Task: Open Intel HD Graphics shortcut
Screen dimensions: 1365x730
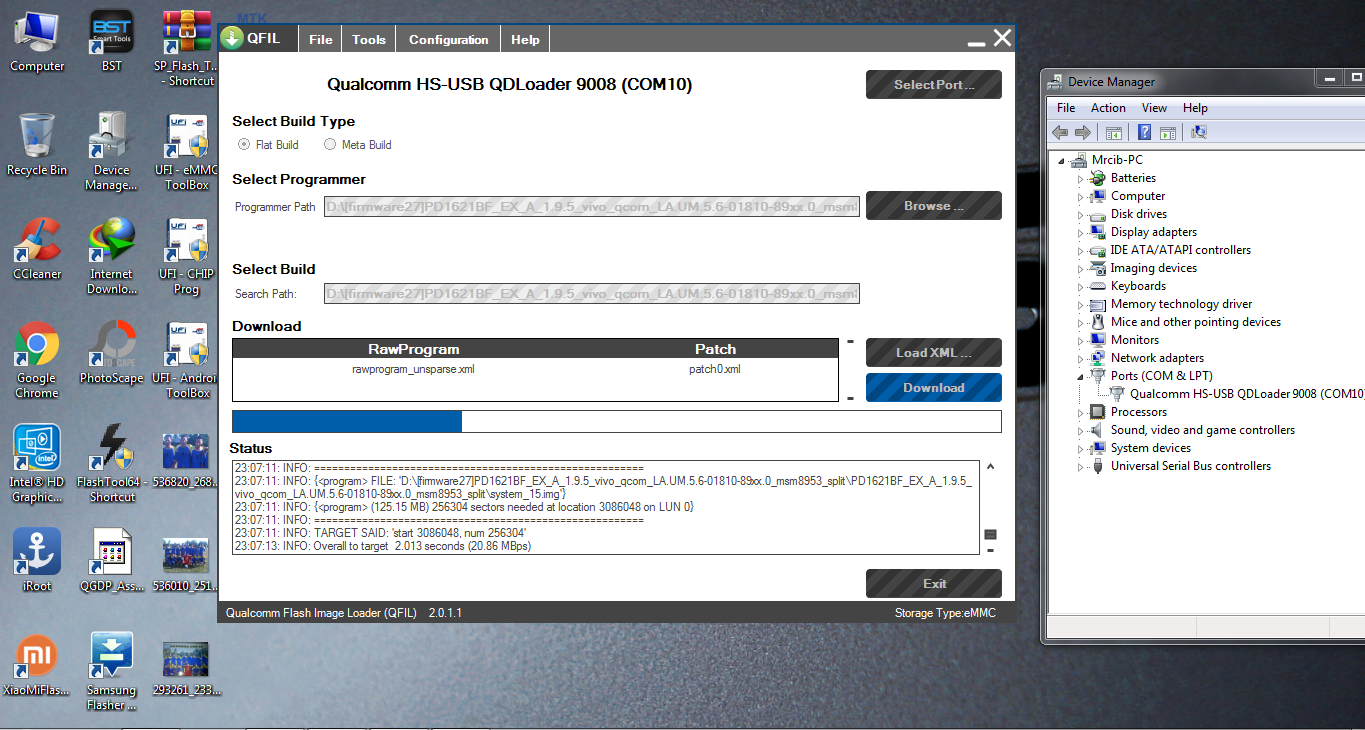Action: (x=37, y=464)
